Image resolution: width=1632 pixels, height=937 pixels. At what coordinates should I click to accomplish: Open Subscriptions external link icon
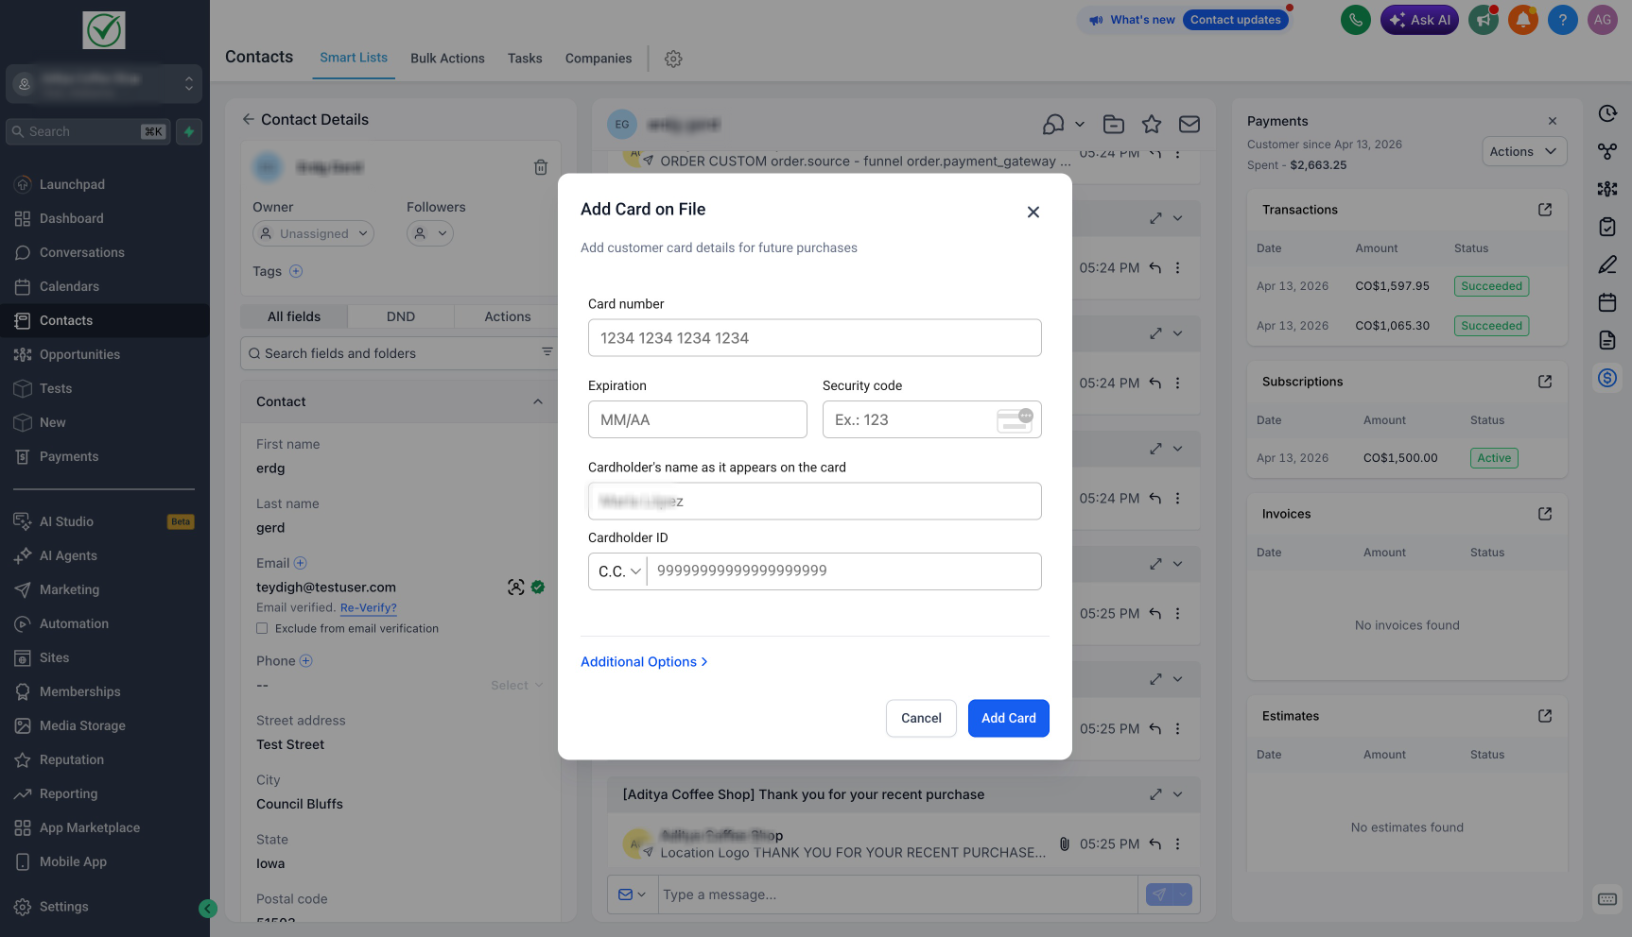(x=1544, y=381)
